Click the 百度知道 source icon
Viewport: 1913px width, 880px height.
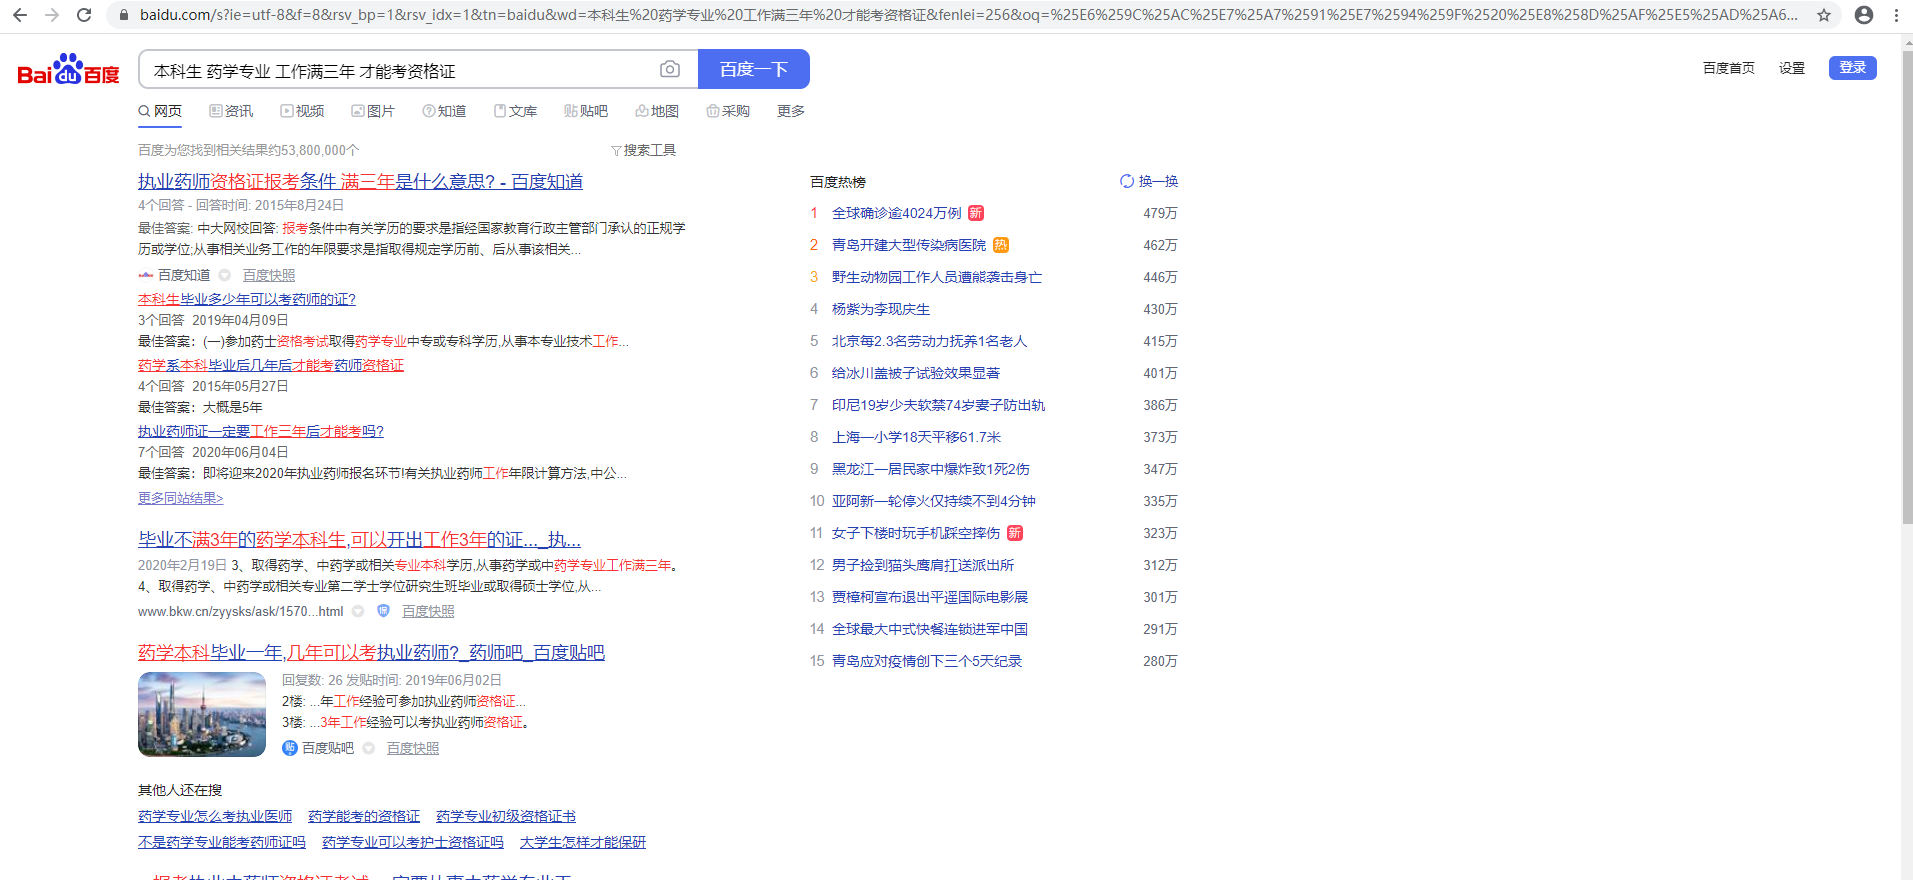(x=146, y=275)
